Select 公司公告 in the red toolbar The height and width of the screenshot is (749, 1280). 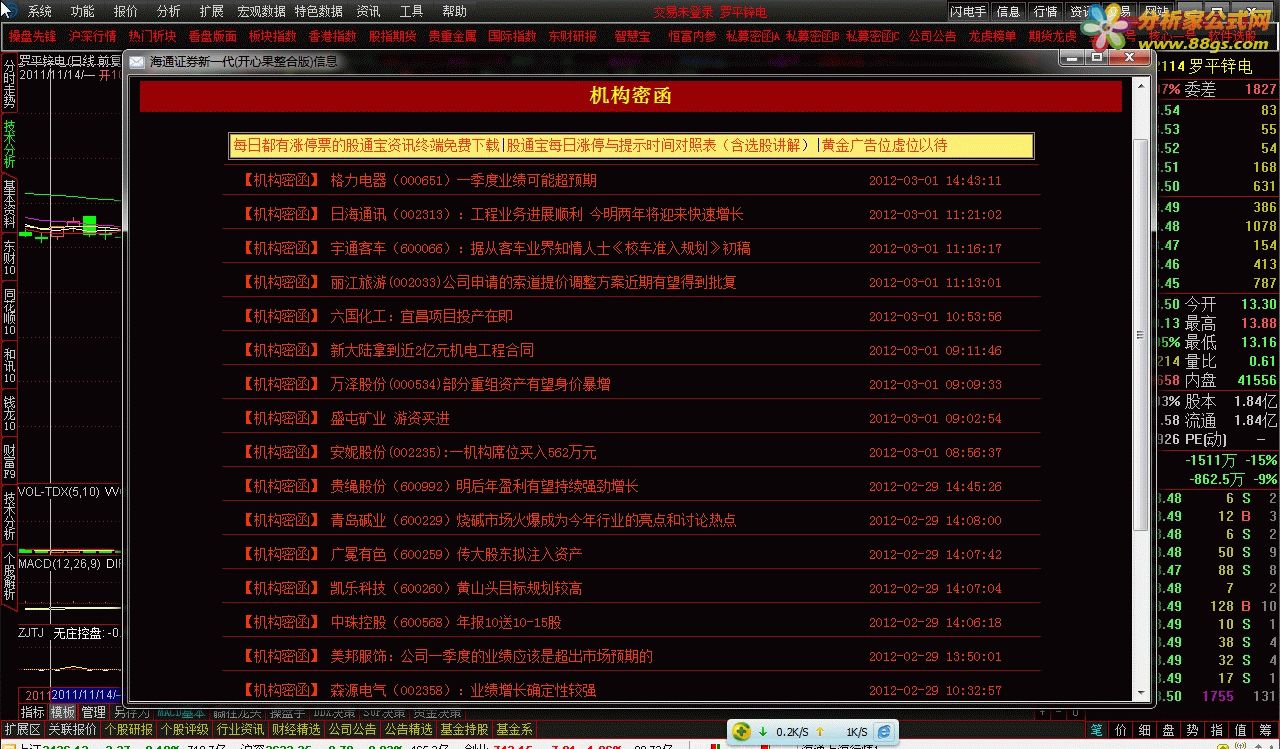pyautogui.click(x=932, y=36)
